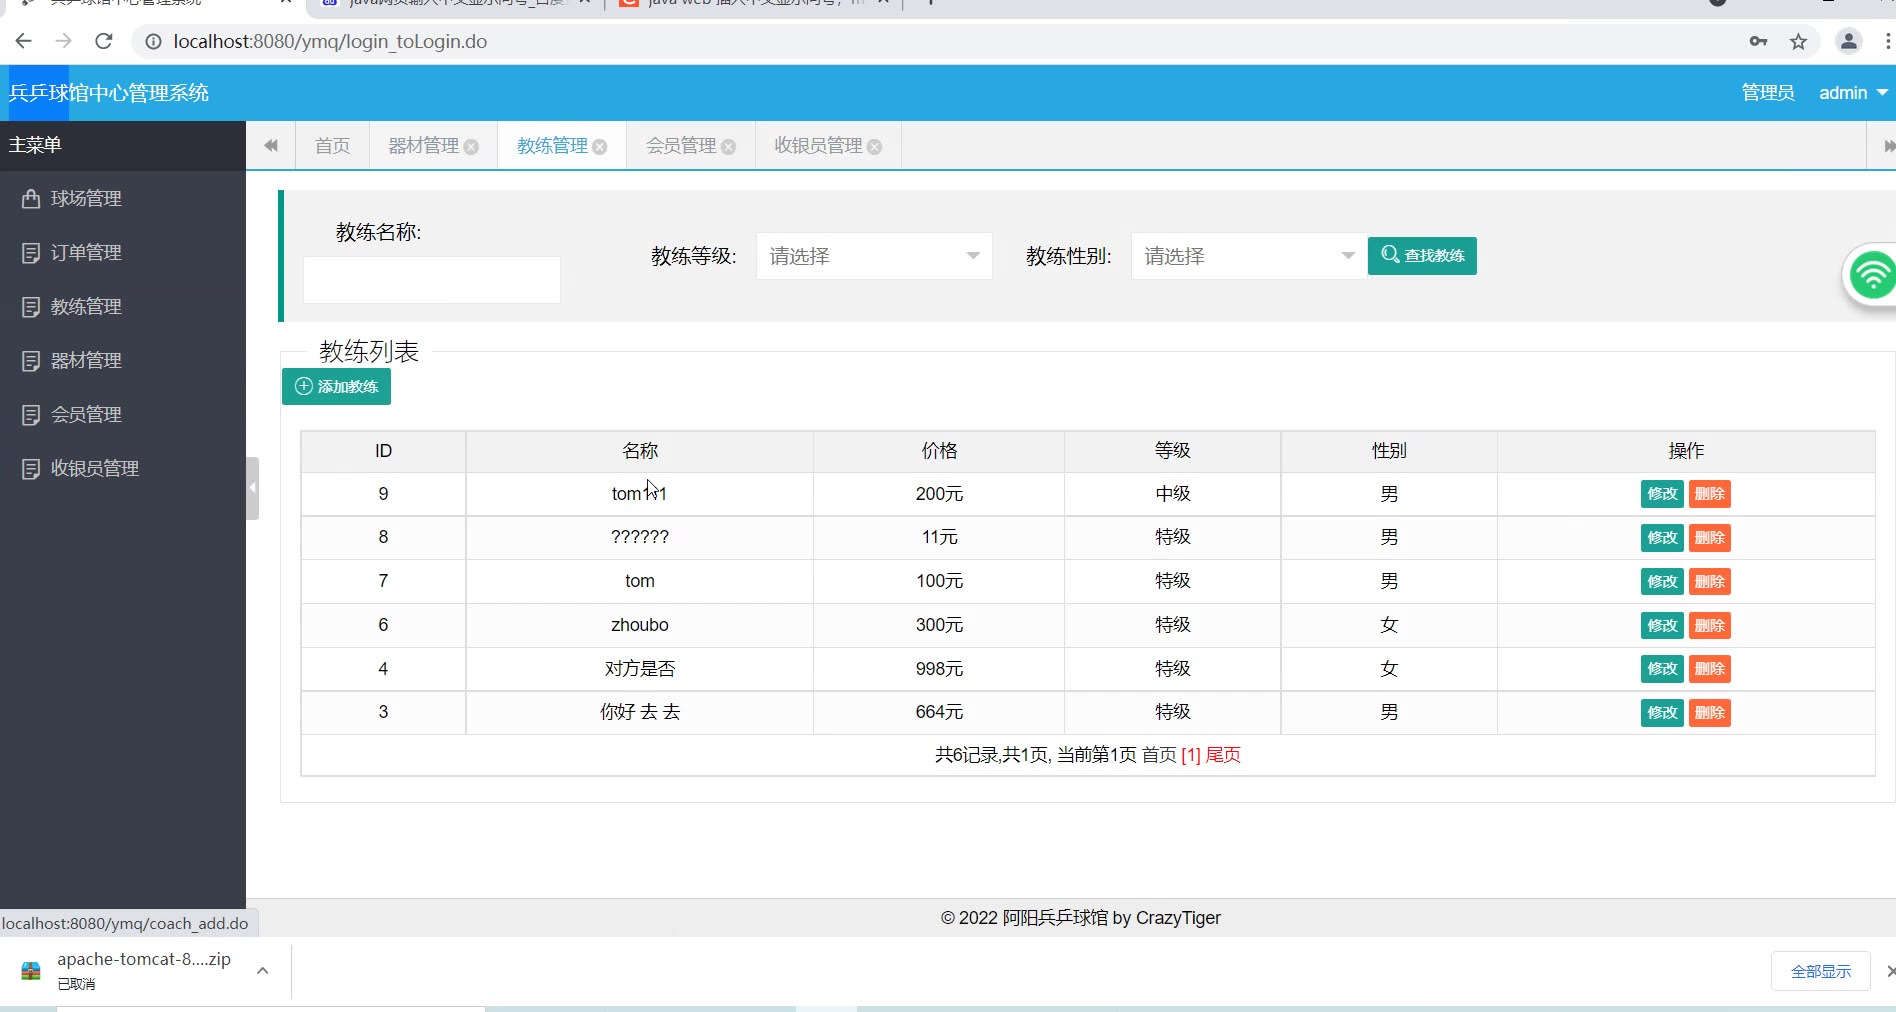
Task: Click 修改 for coach zhoubo
Action: (x=1662, y=626)
